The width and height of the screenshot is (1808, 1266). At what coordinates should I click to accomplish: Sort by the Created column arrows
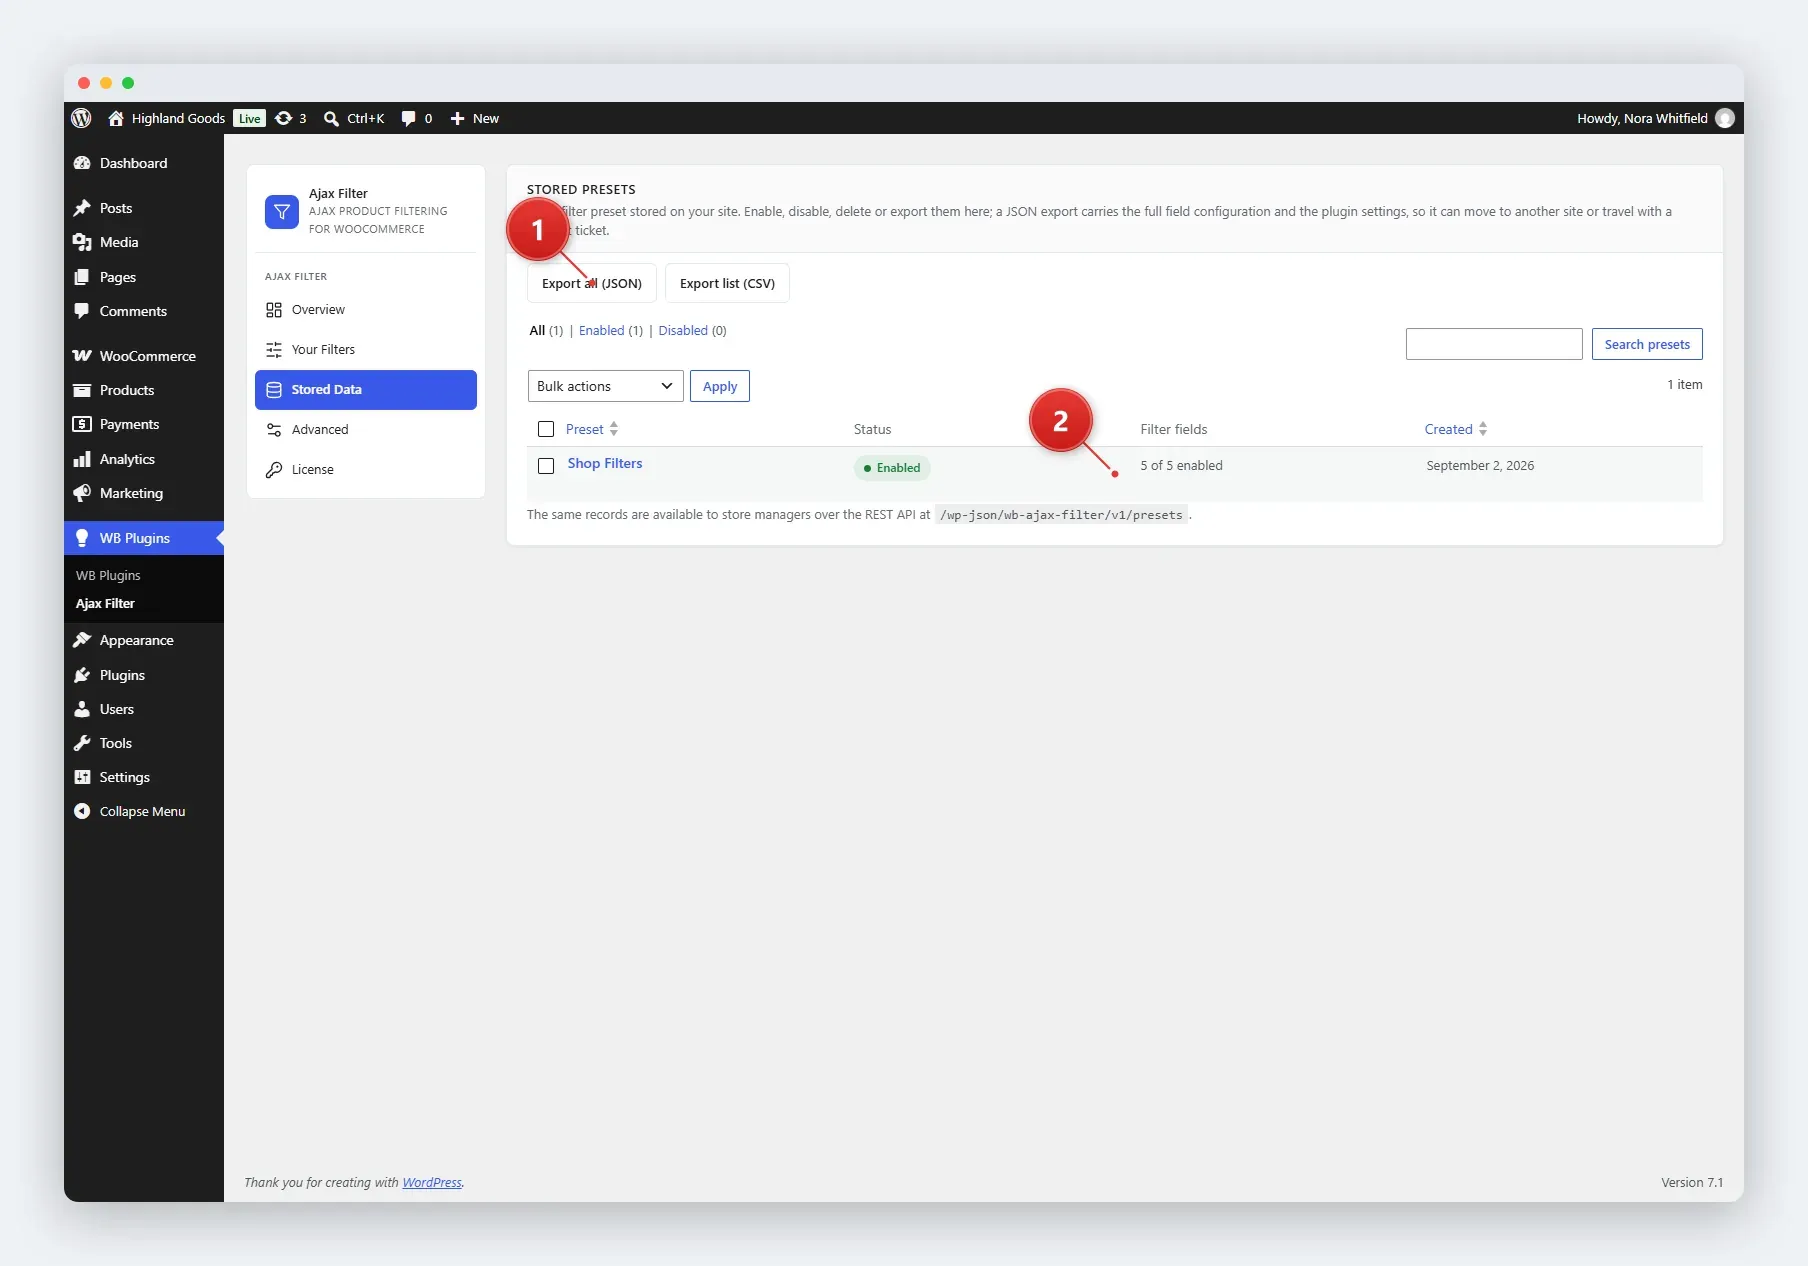tap(1483, 429)
